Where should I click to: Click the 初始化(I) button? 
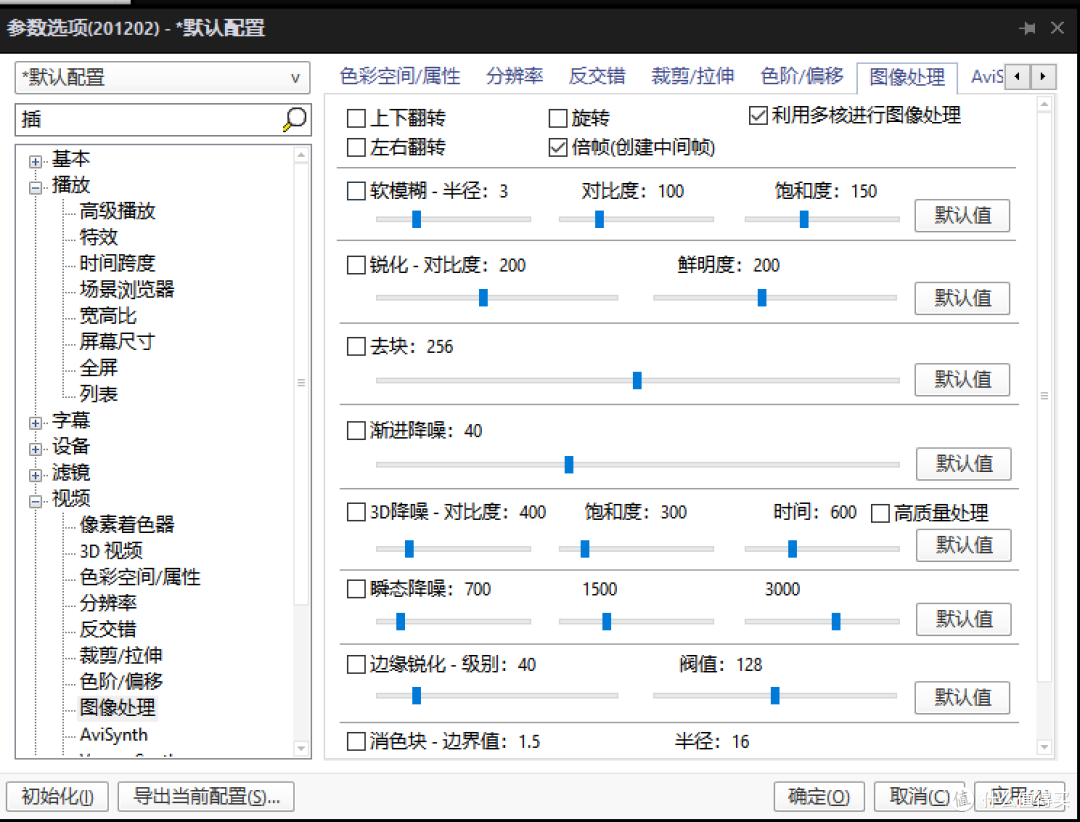57,797
